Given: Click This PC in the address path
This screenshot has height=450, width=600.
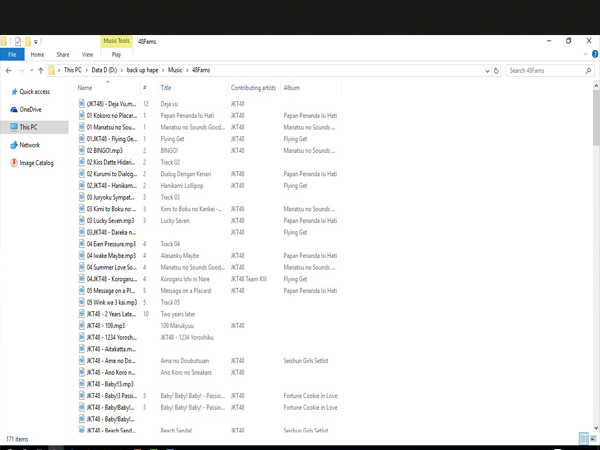Looking at the screenshot, I should point(72,70).
